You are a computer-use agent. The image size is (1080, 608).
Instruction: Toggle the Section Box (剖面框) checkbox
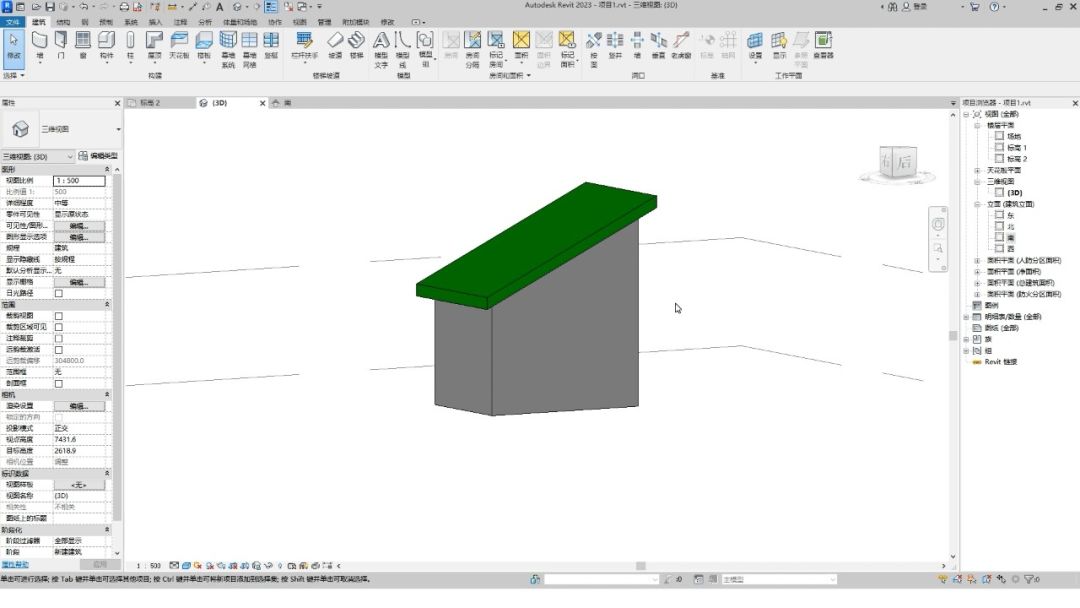pyautogui.click(x=58, y=383)
